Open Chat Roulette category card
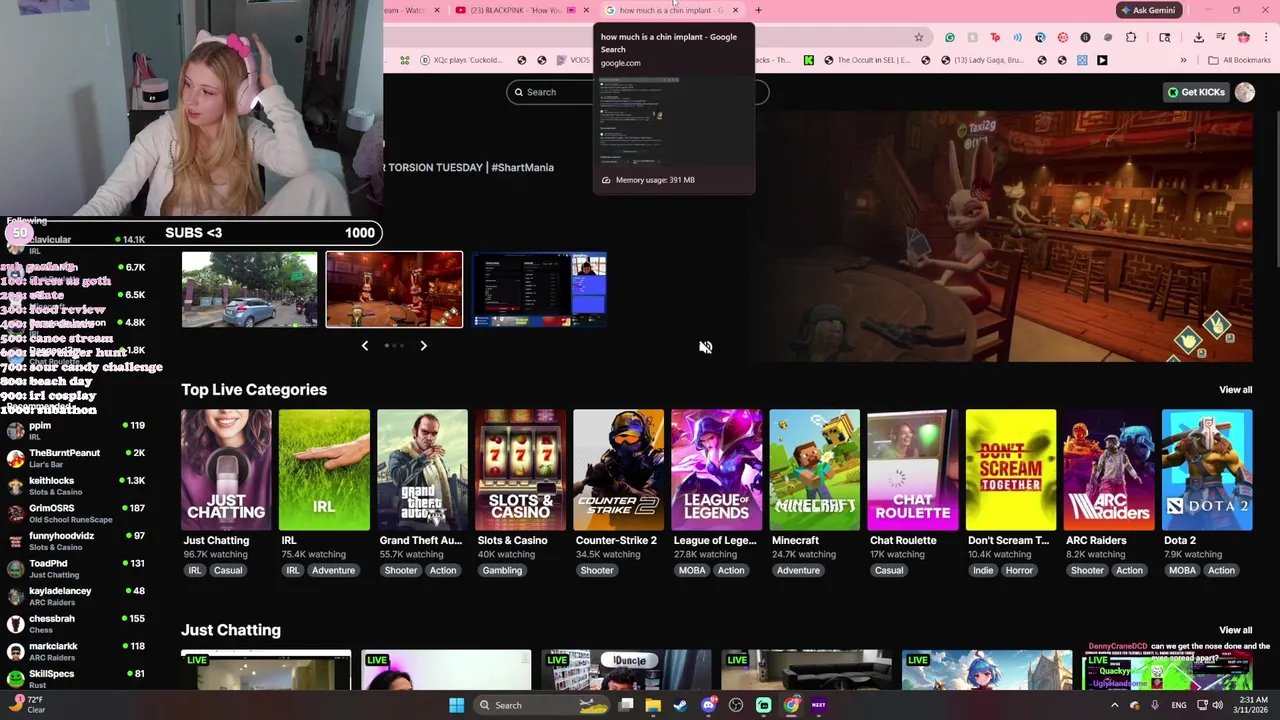The width and height of the screenshot is (1280, 720). (912, 470)
